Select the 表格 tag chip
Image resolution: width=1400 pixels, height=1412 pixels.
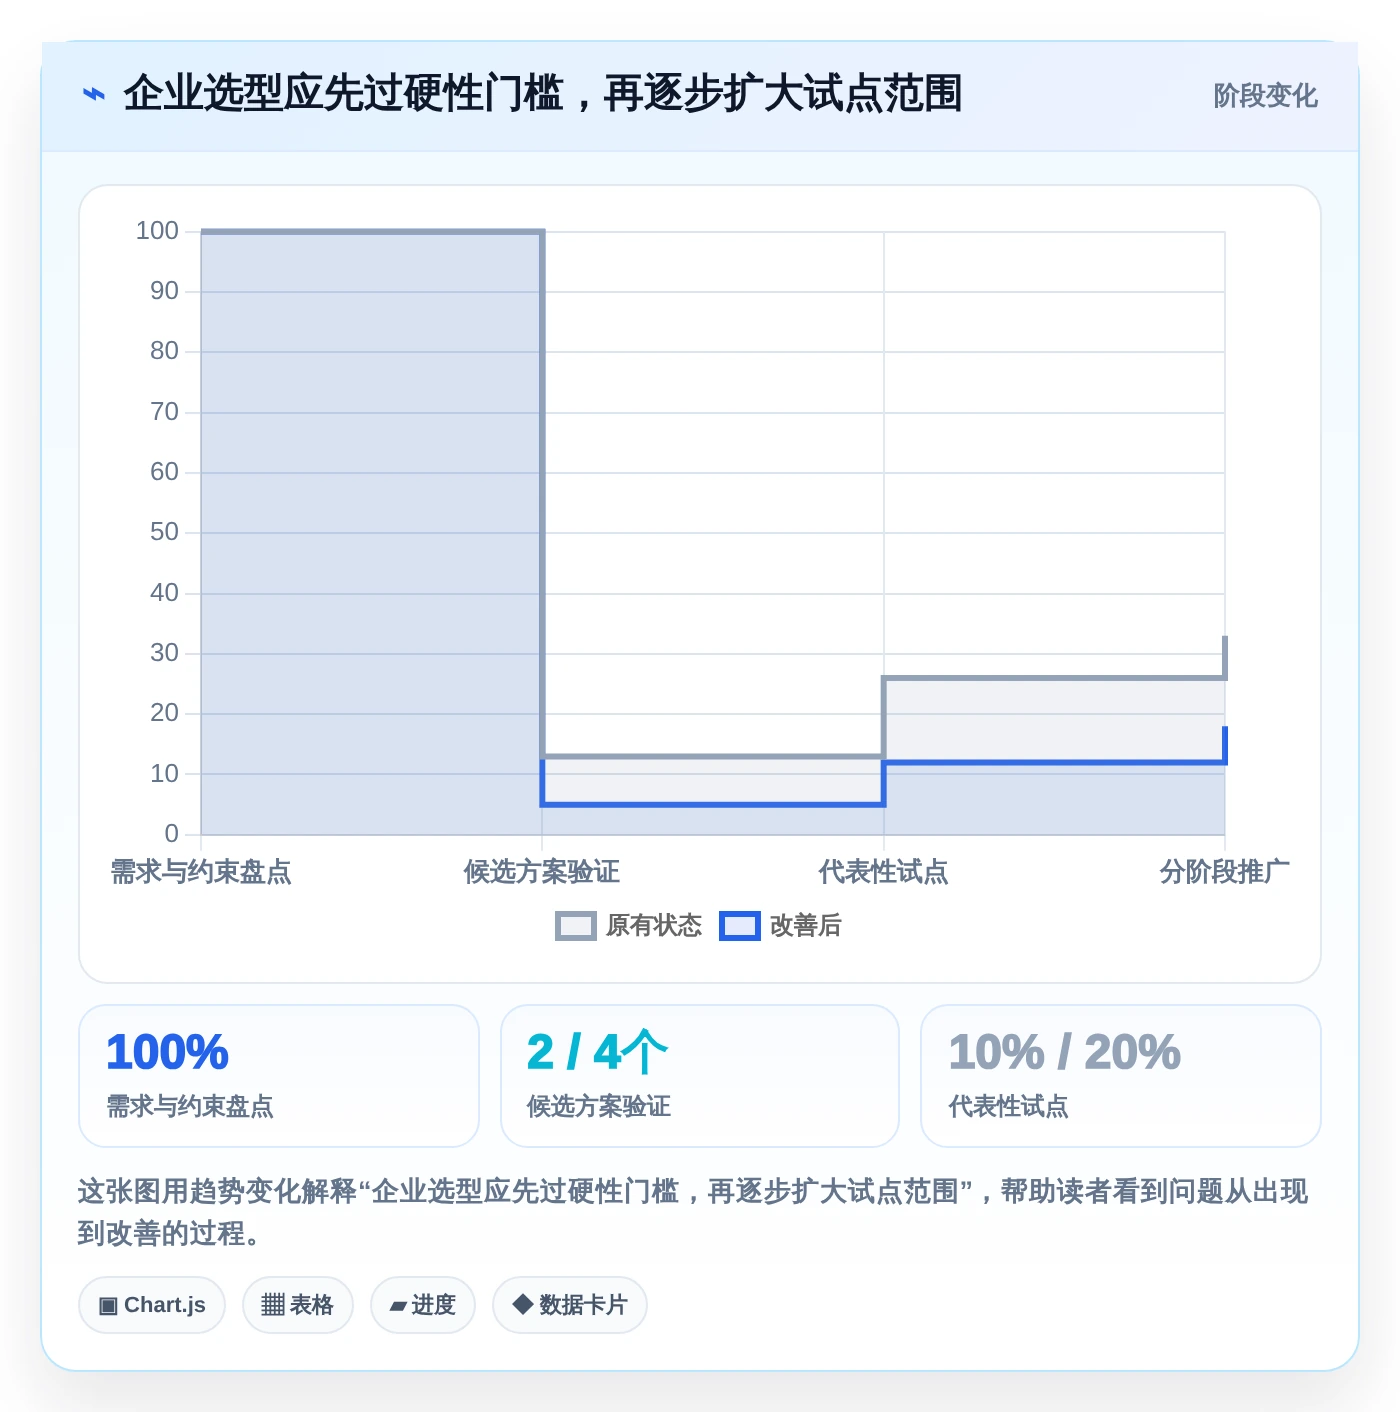click(298, 1305)
